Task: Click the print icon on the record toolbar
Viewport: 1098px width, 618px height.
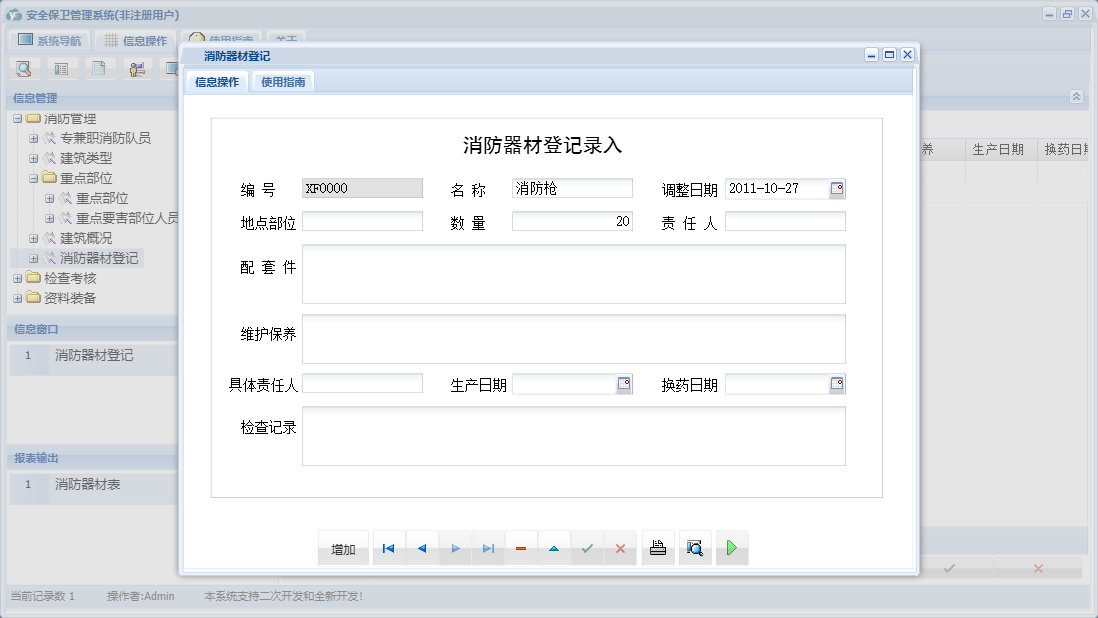Action: (657, 547)
